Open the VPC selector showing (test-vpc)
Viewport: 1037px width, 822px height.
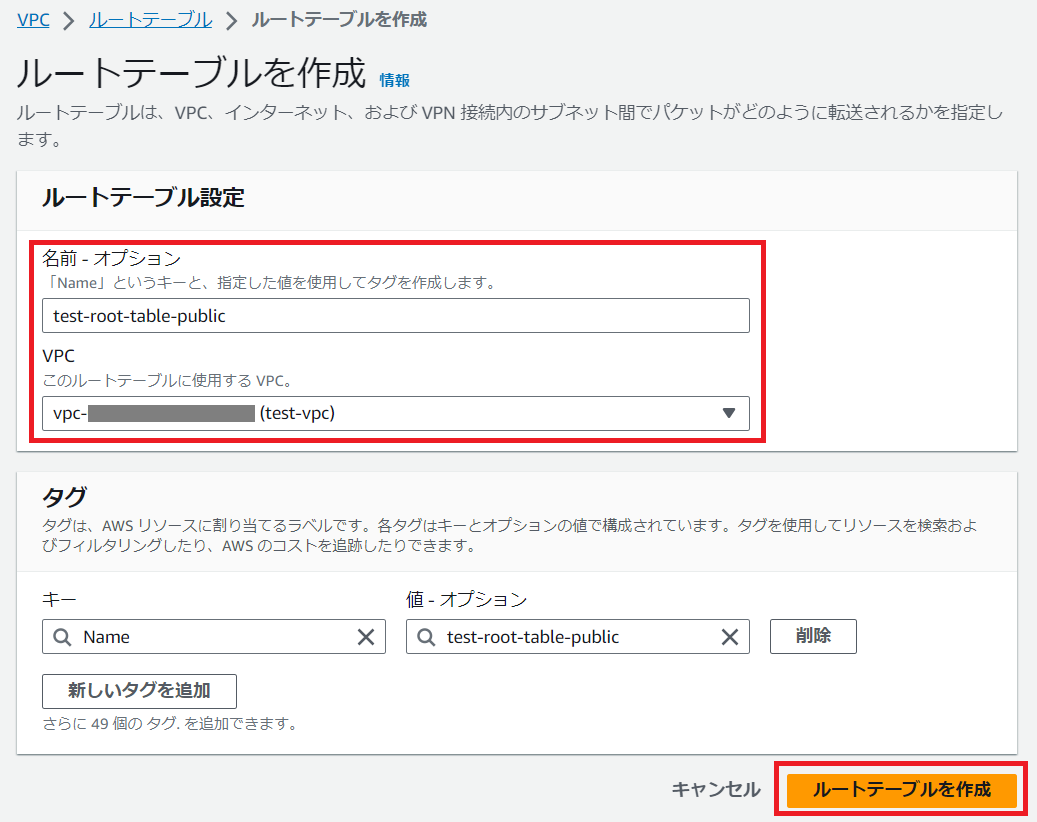(395, 413)
